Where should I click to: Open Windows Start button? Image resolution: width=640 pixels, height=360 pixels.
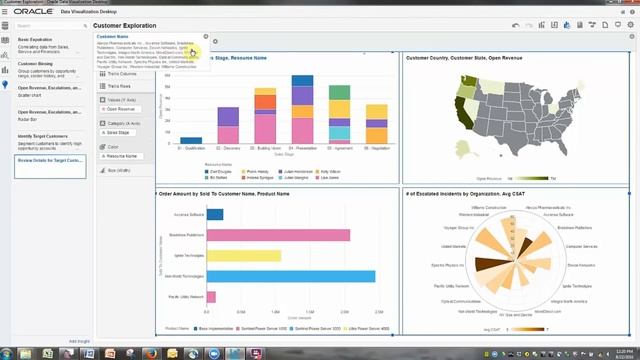click(6, 353)
